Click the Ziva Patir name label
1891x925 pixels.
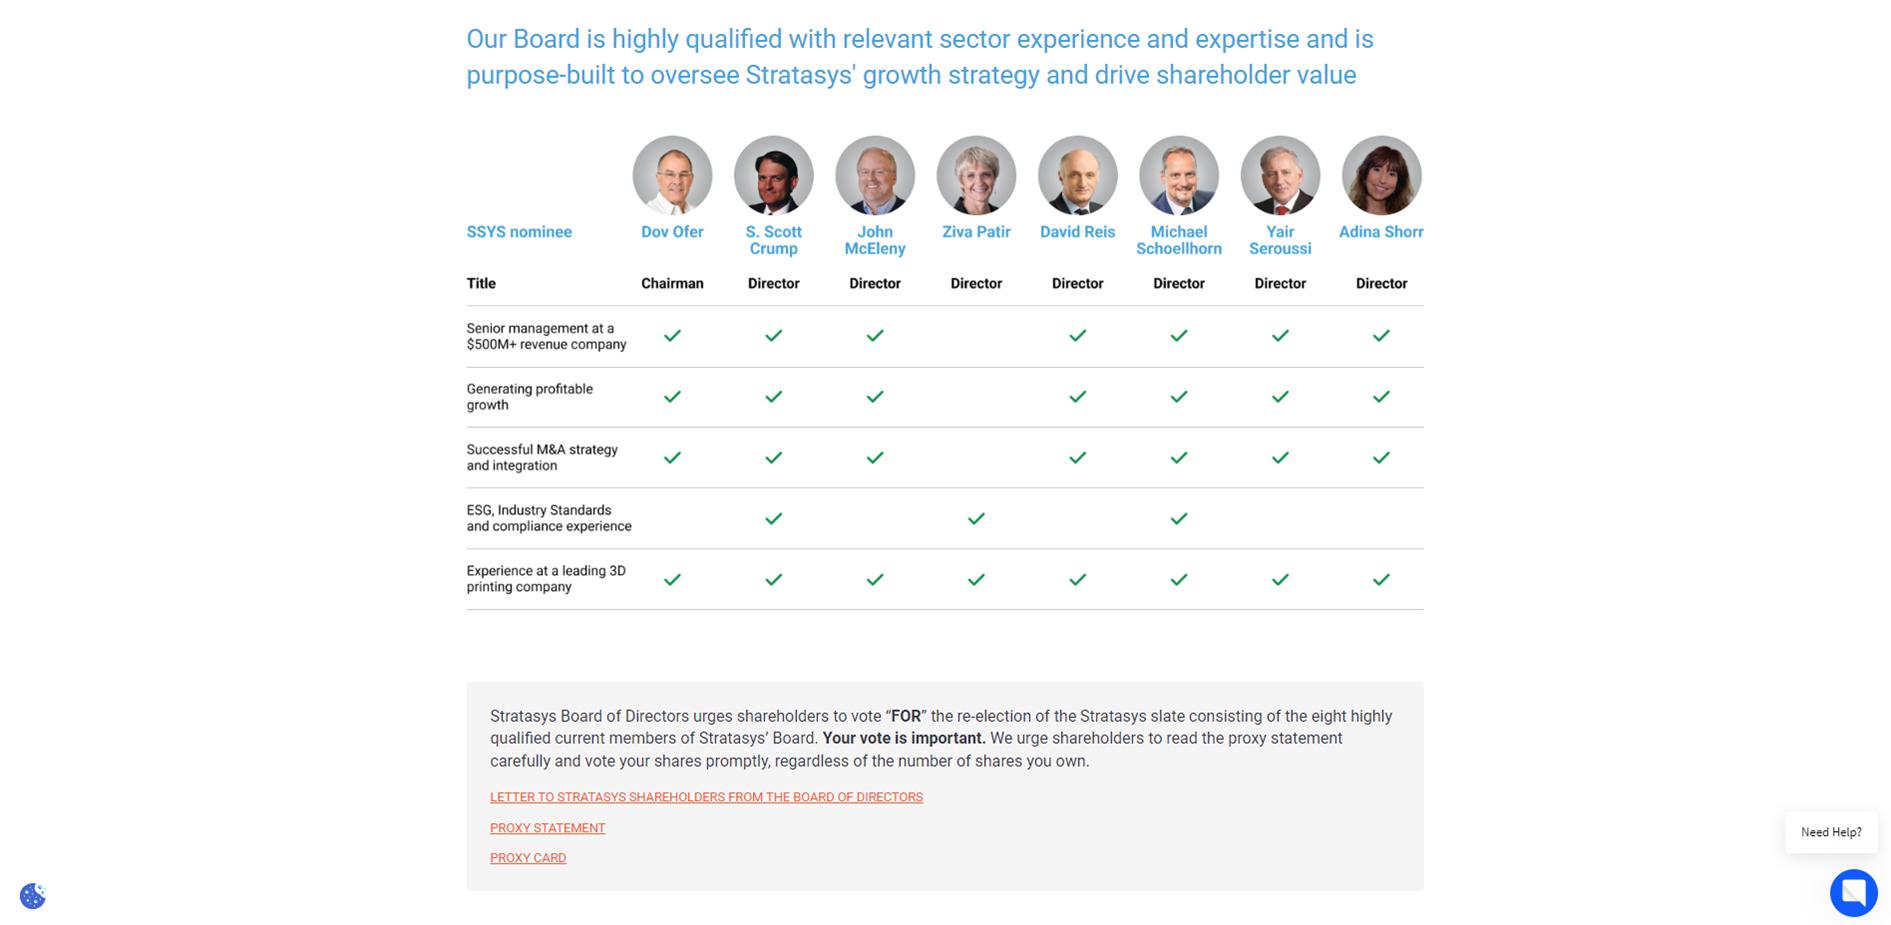[976, 232]
